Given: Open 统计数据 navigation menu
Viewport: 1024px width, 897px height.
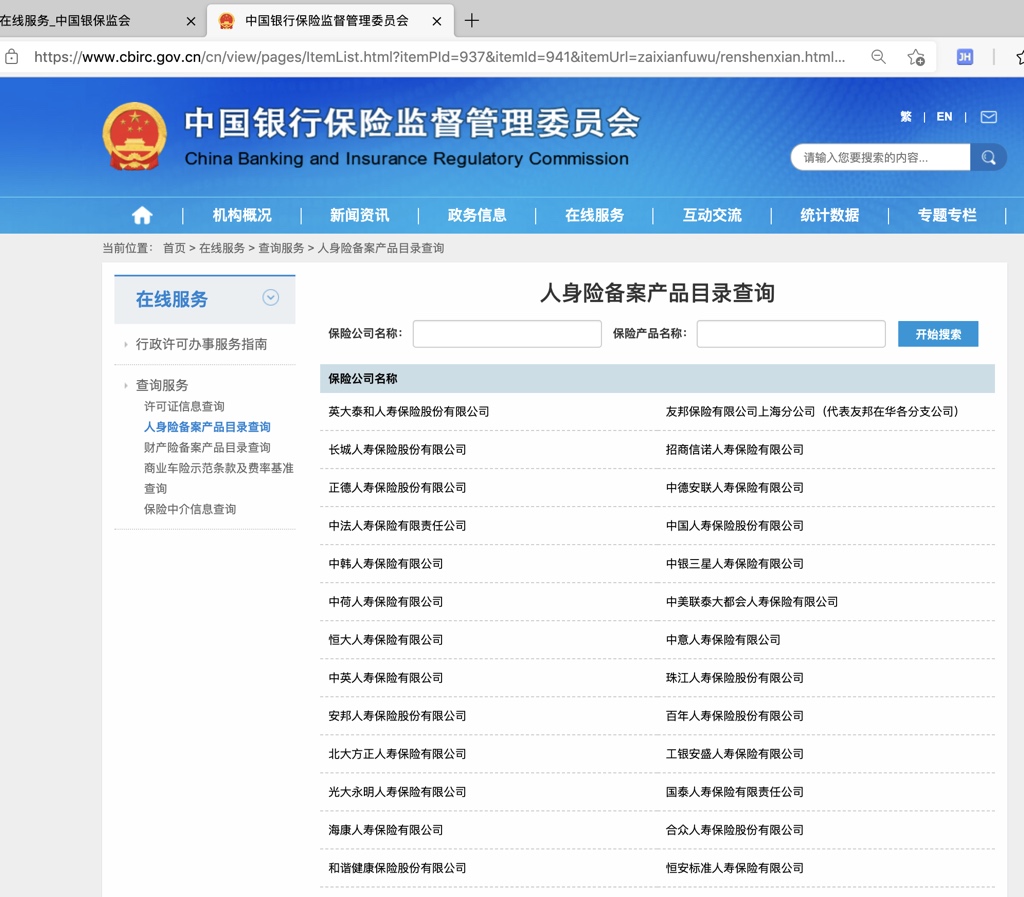Looking at the screenshot, I should pos(829,215).
